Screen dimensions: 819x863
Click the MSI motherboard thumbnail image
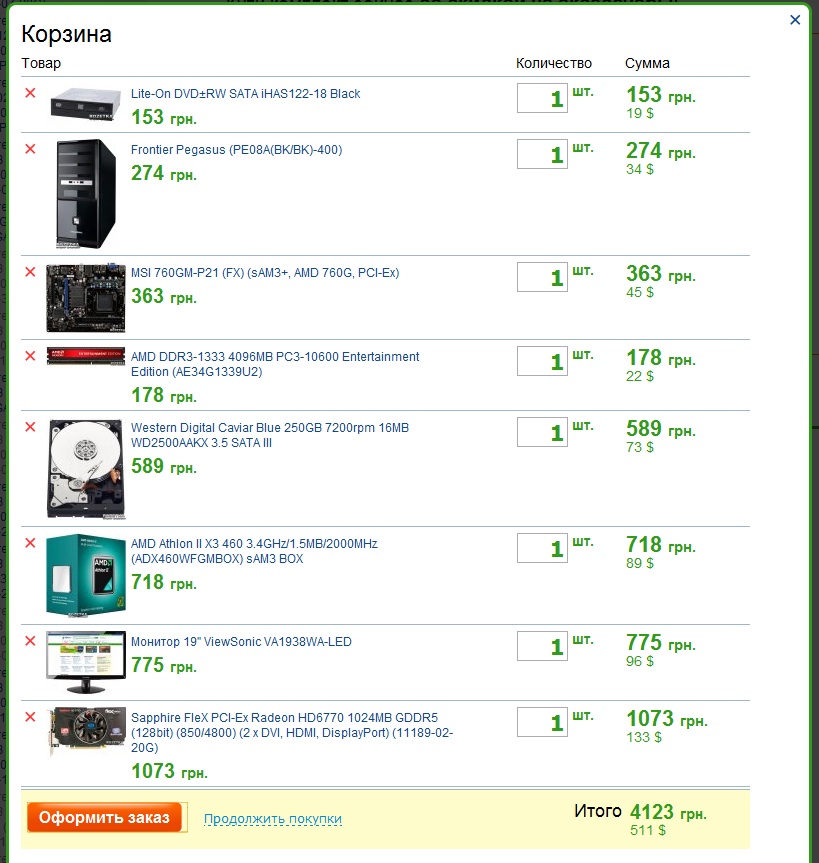tap(85, 298)
